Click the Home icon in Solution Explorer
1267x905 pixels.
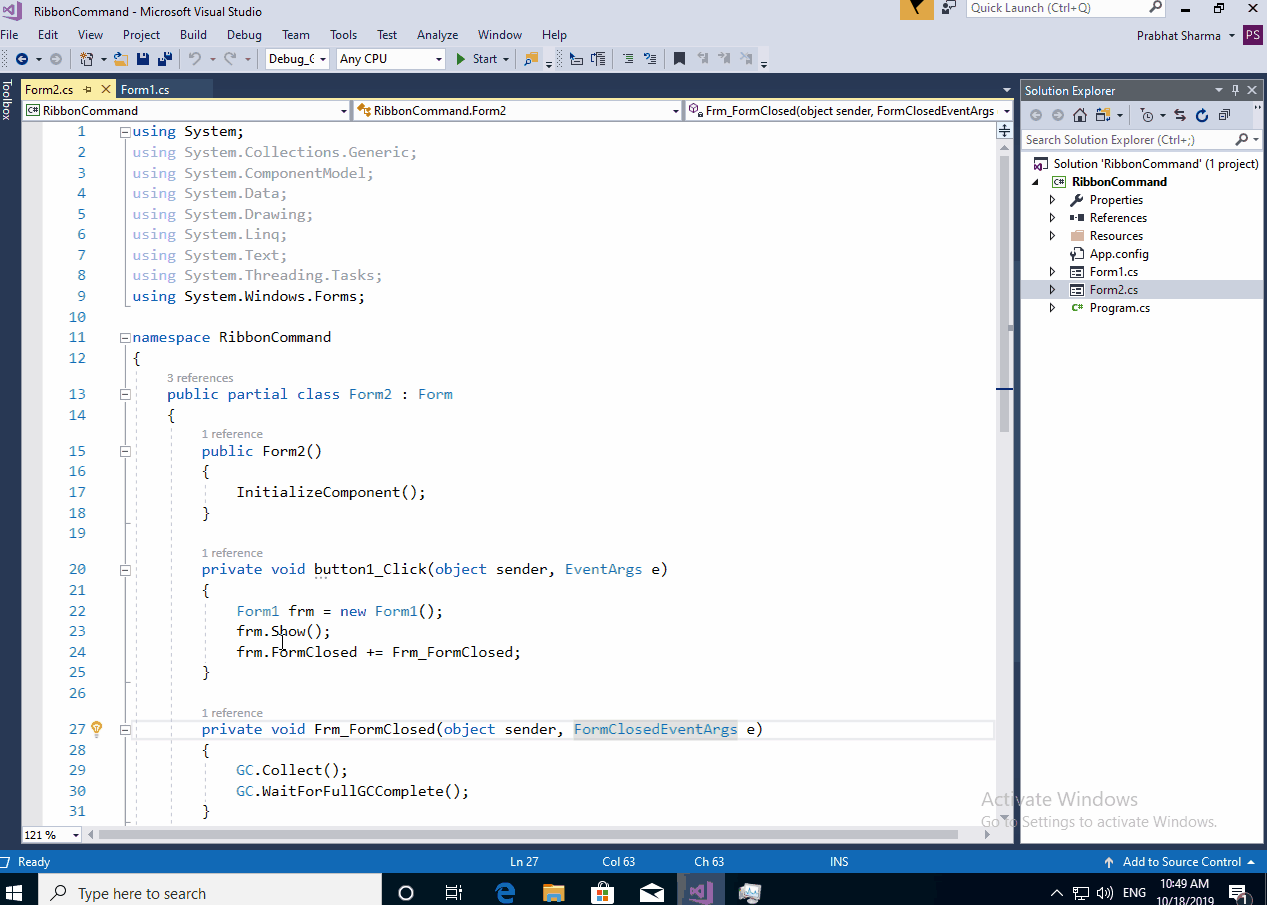pos(1080,115)
